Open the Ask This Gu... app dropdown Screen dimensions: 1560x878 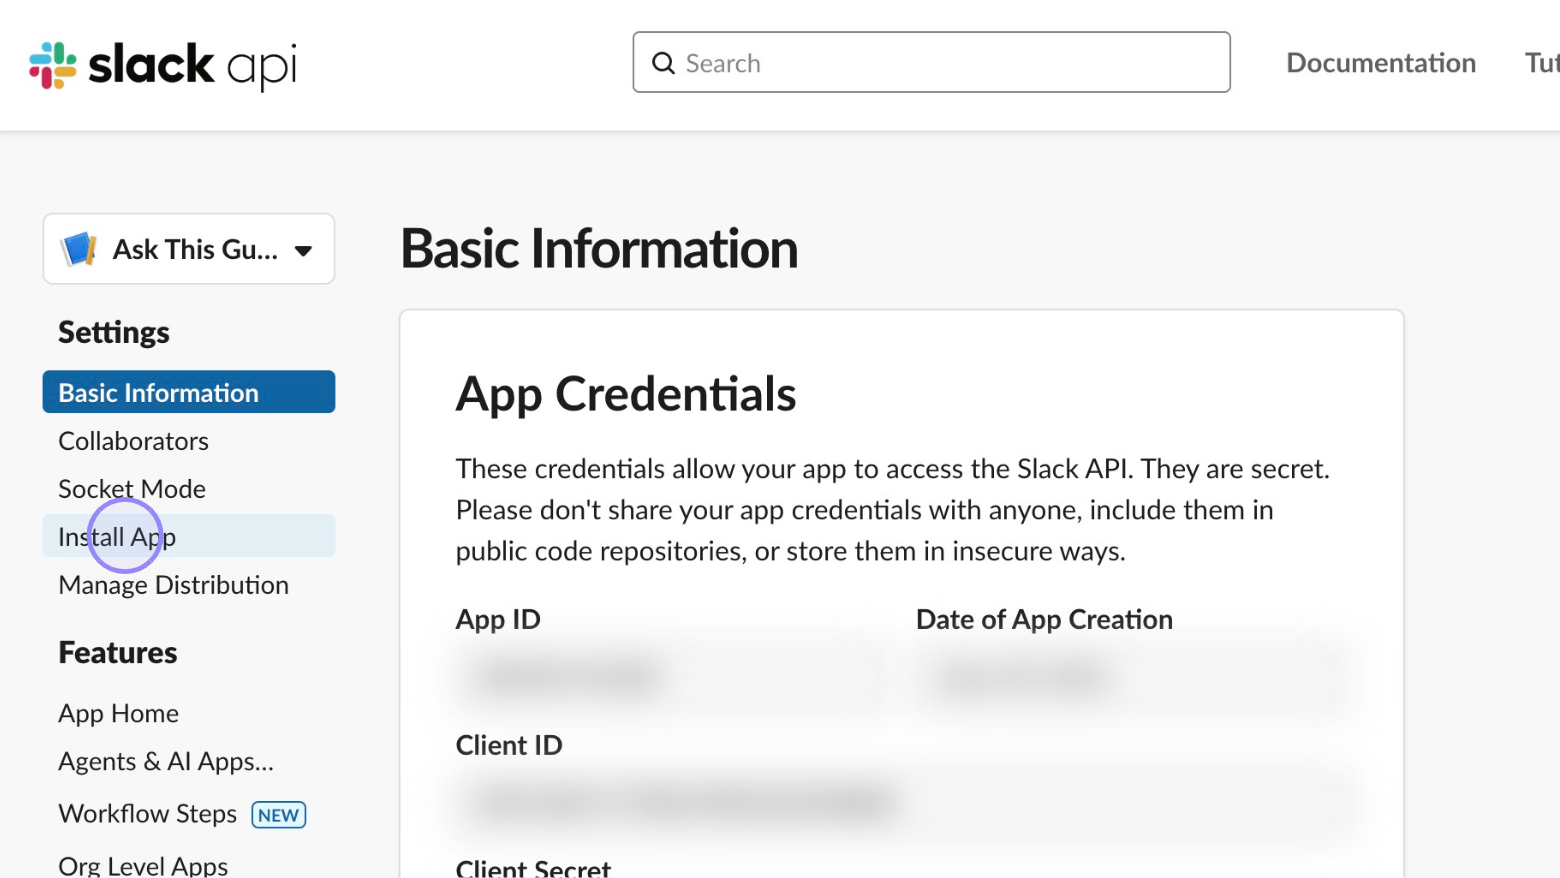pyautogui.click(x=189, y=249)
